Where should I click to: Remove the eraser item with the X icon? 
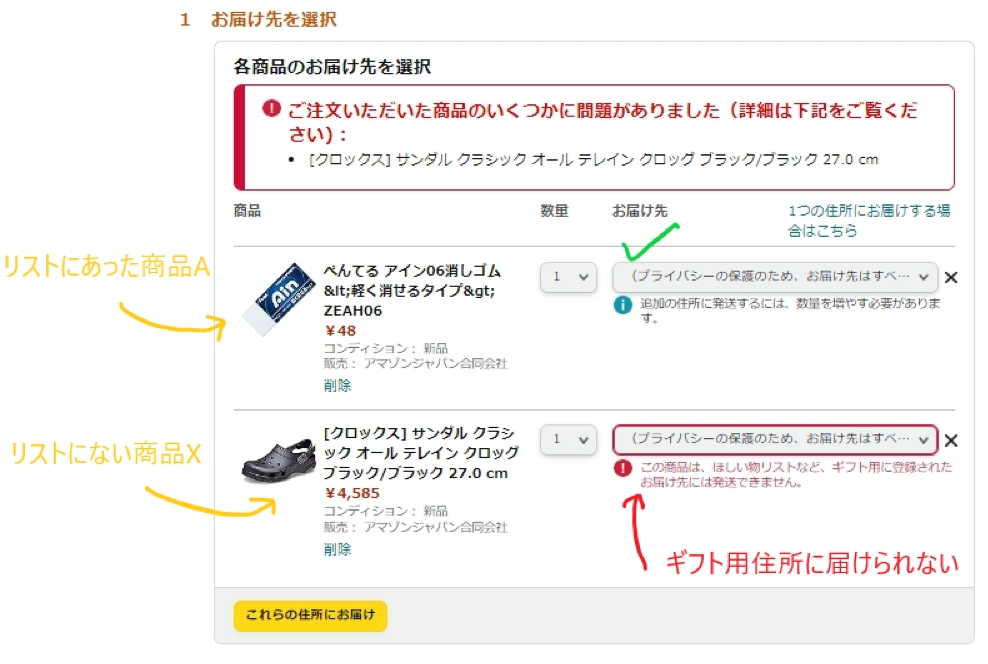(950, 278)
